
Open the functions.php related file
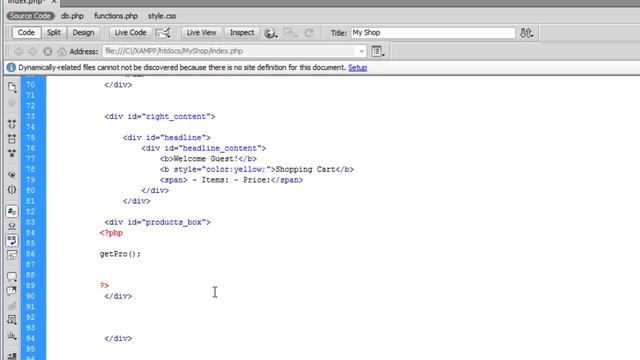pyautogui.click(x=116, y=16)
